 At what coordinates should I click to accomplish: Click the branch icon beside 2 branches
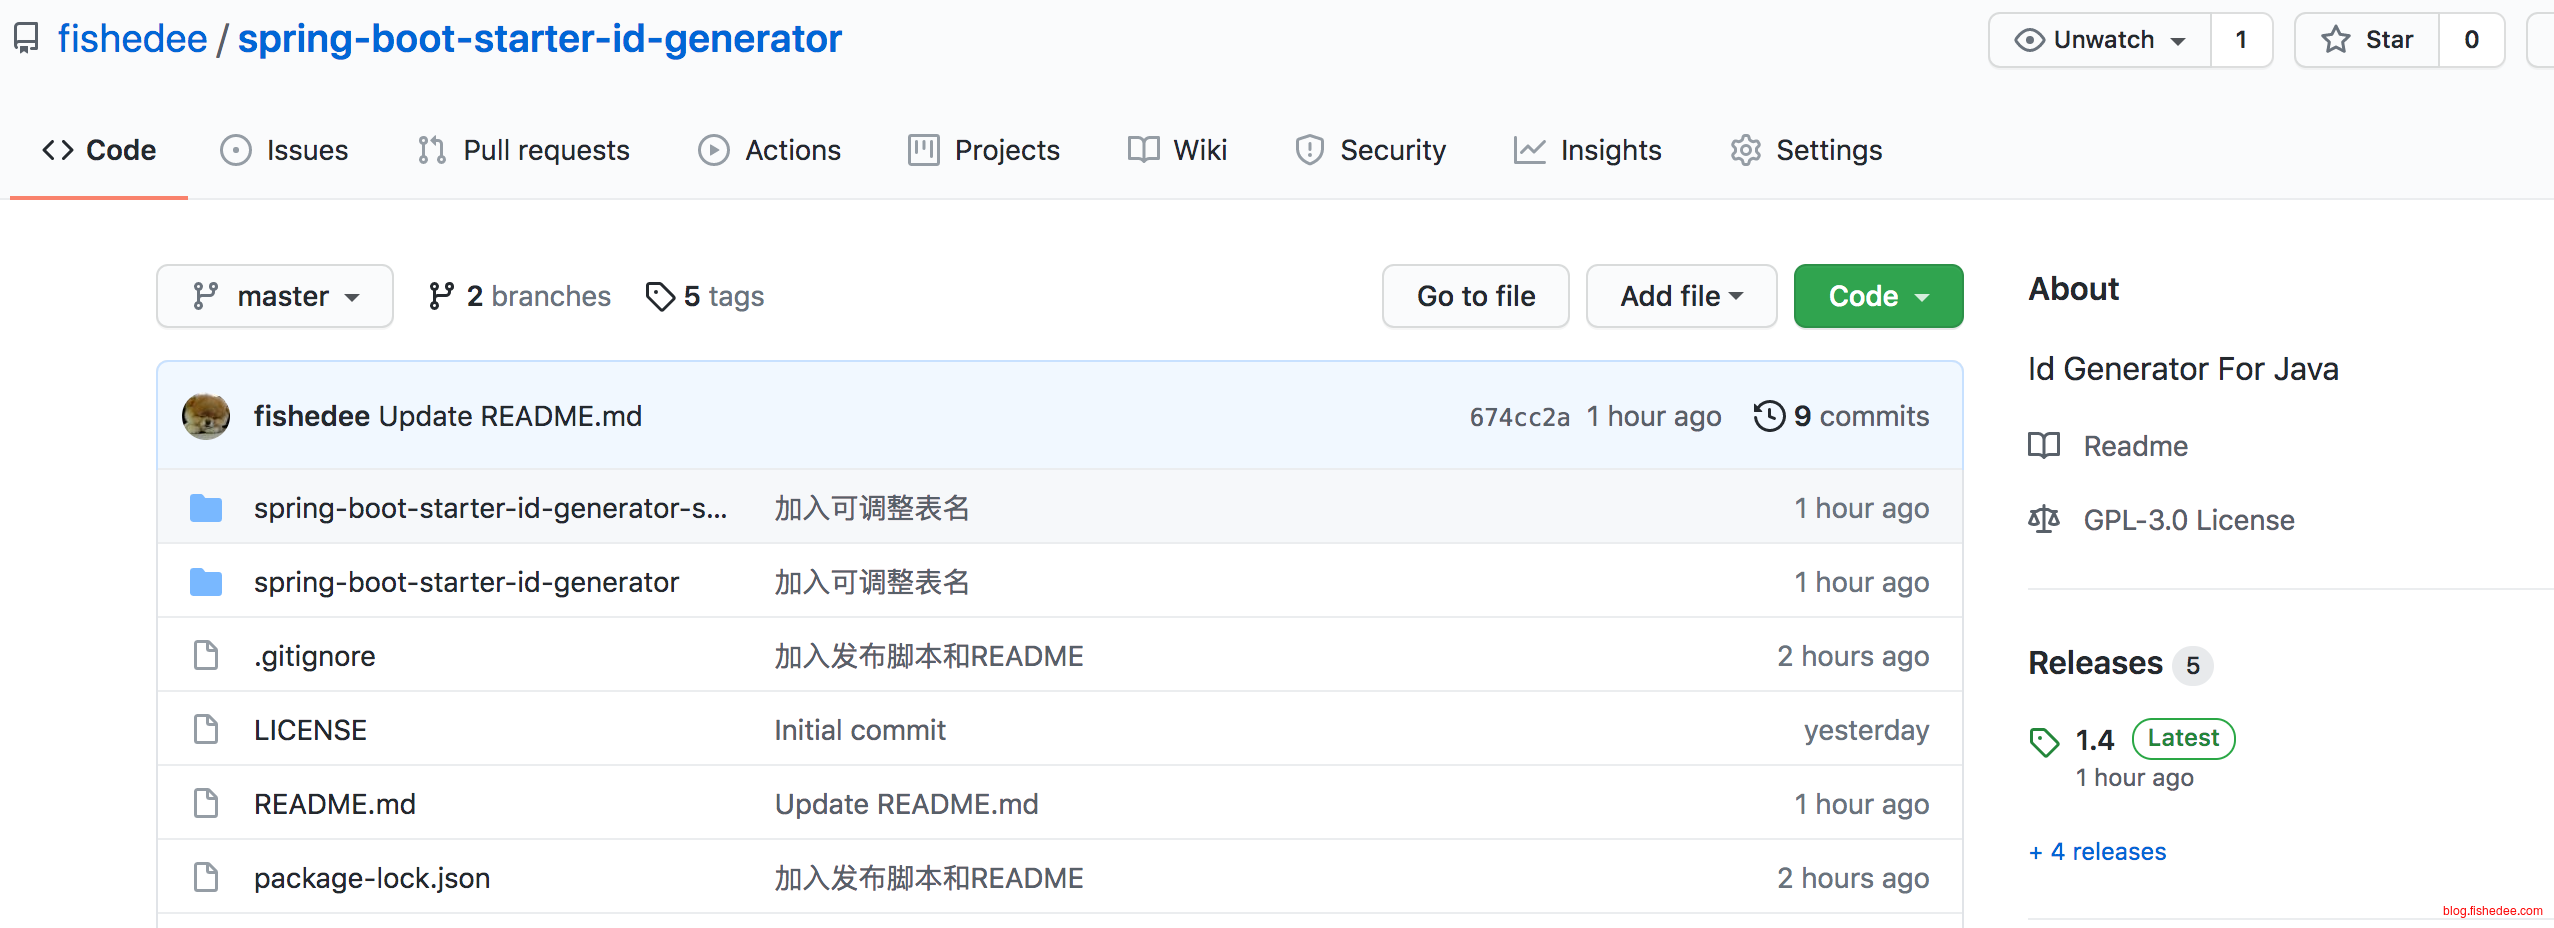441,296
